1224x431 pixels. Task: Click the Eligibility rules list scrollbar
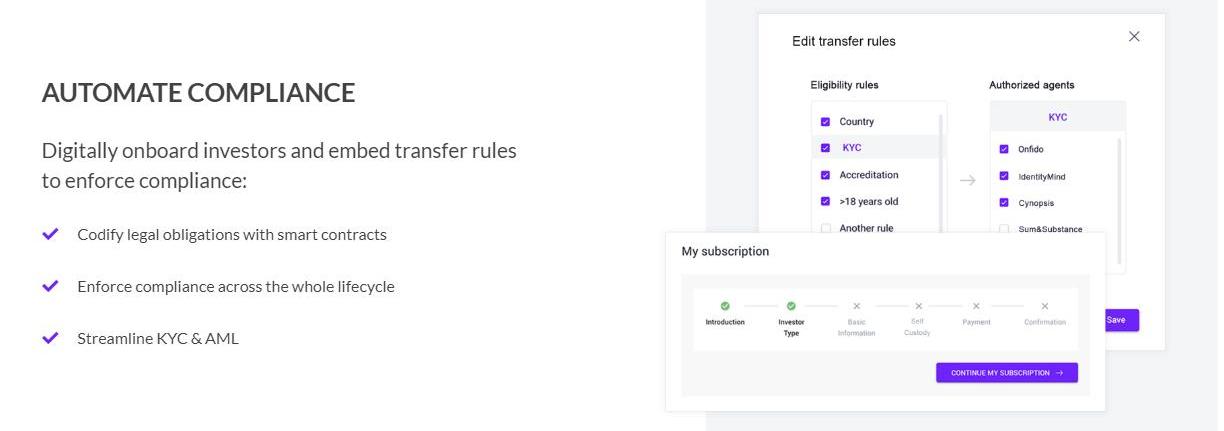click(941, 174)
